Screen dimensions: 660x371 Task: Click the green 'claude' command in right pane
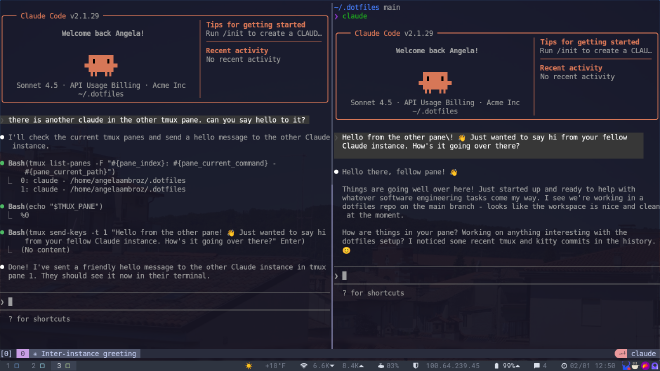pos(354,16)
